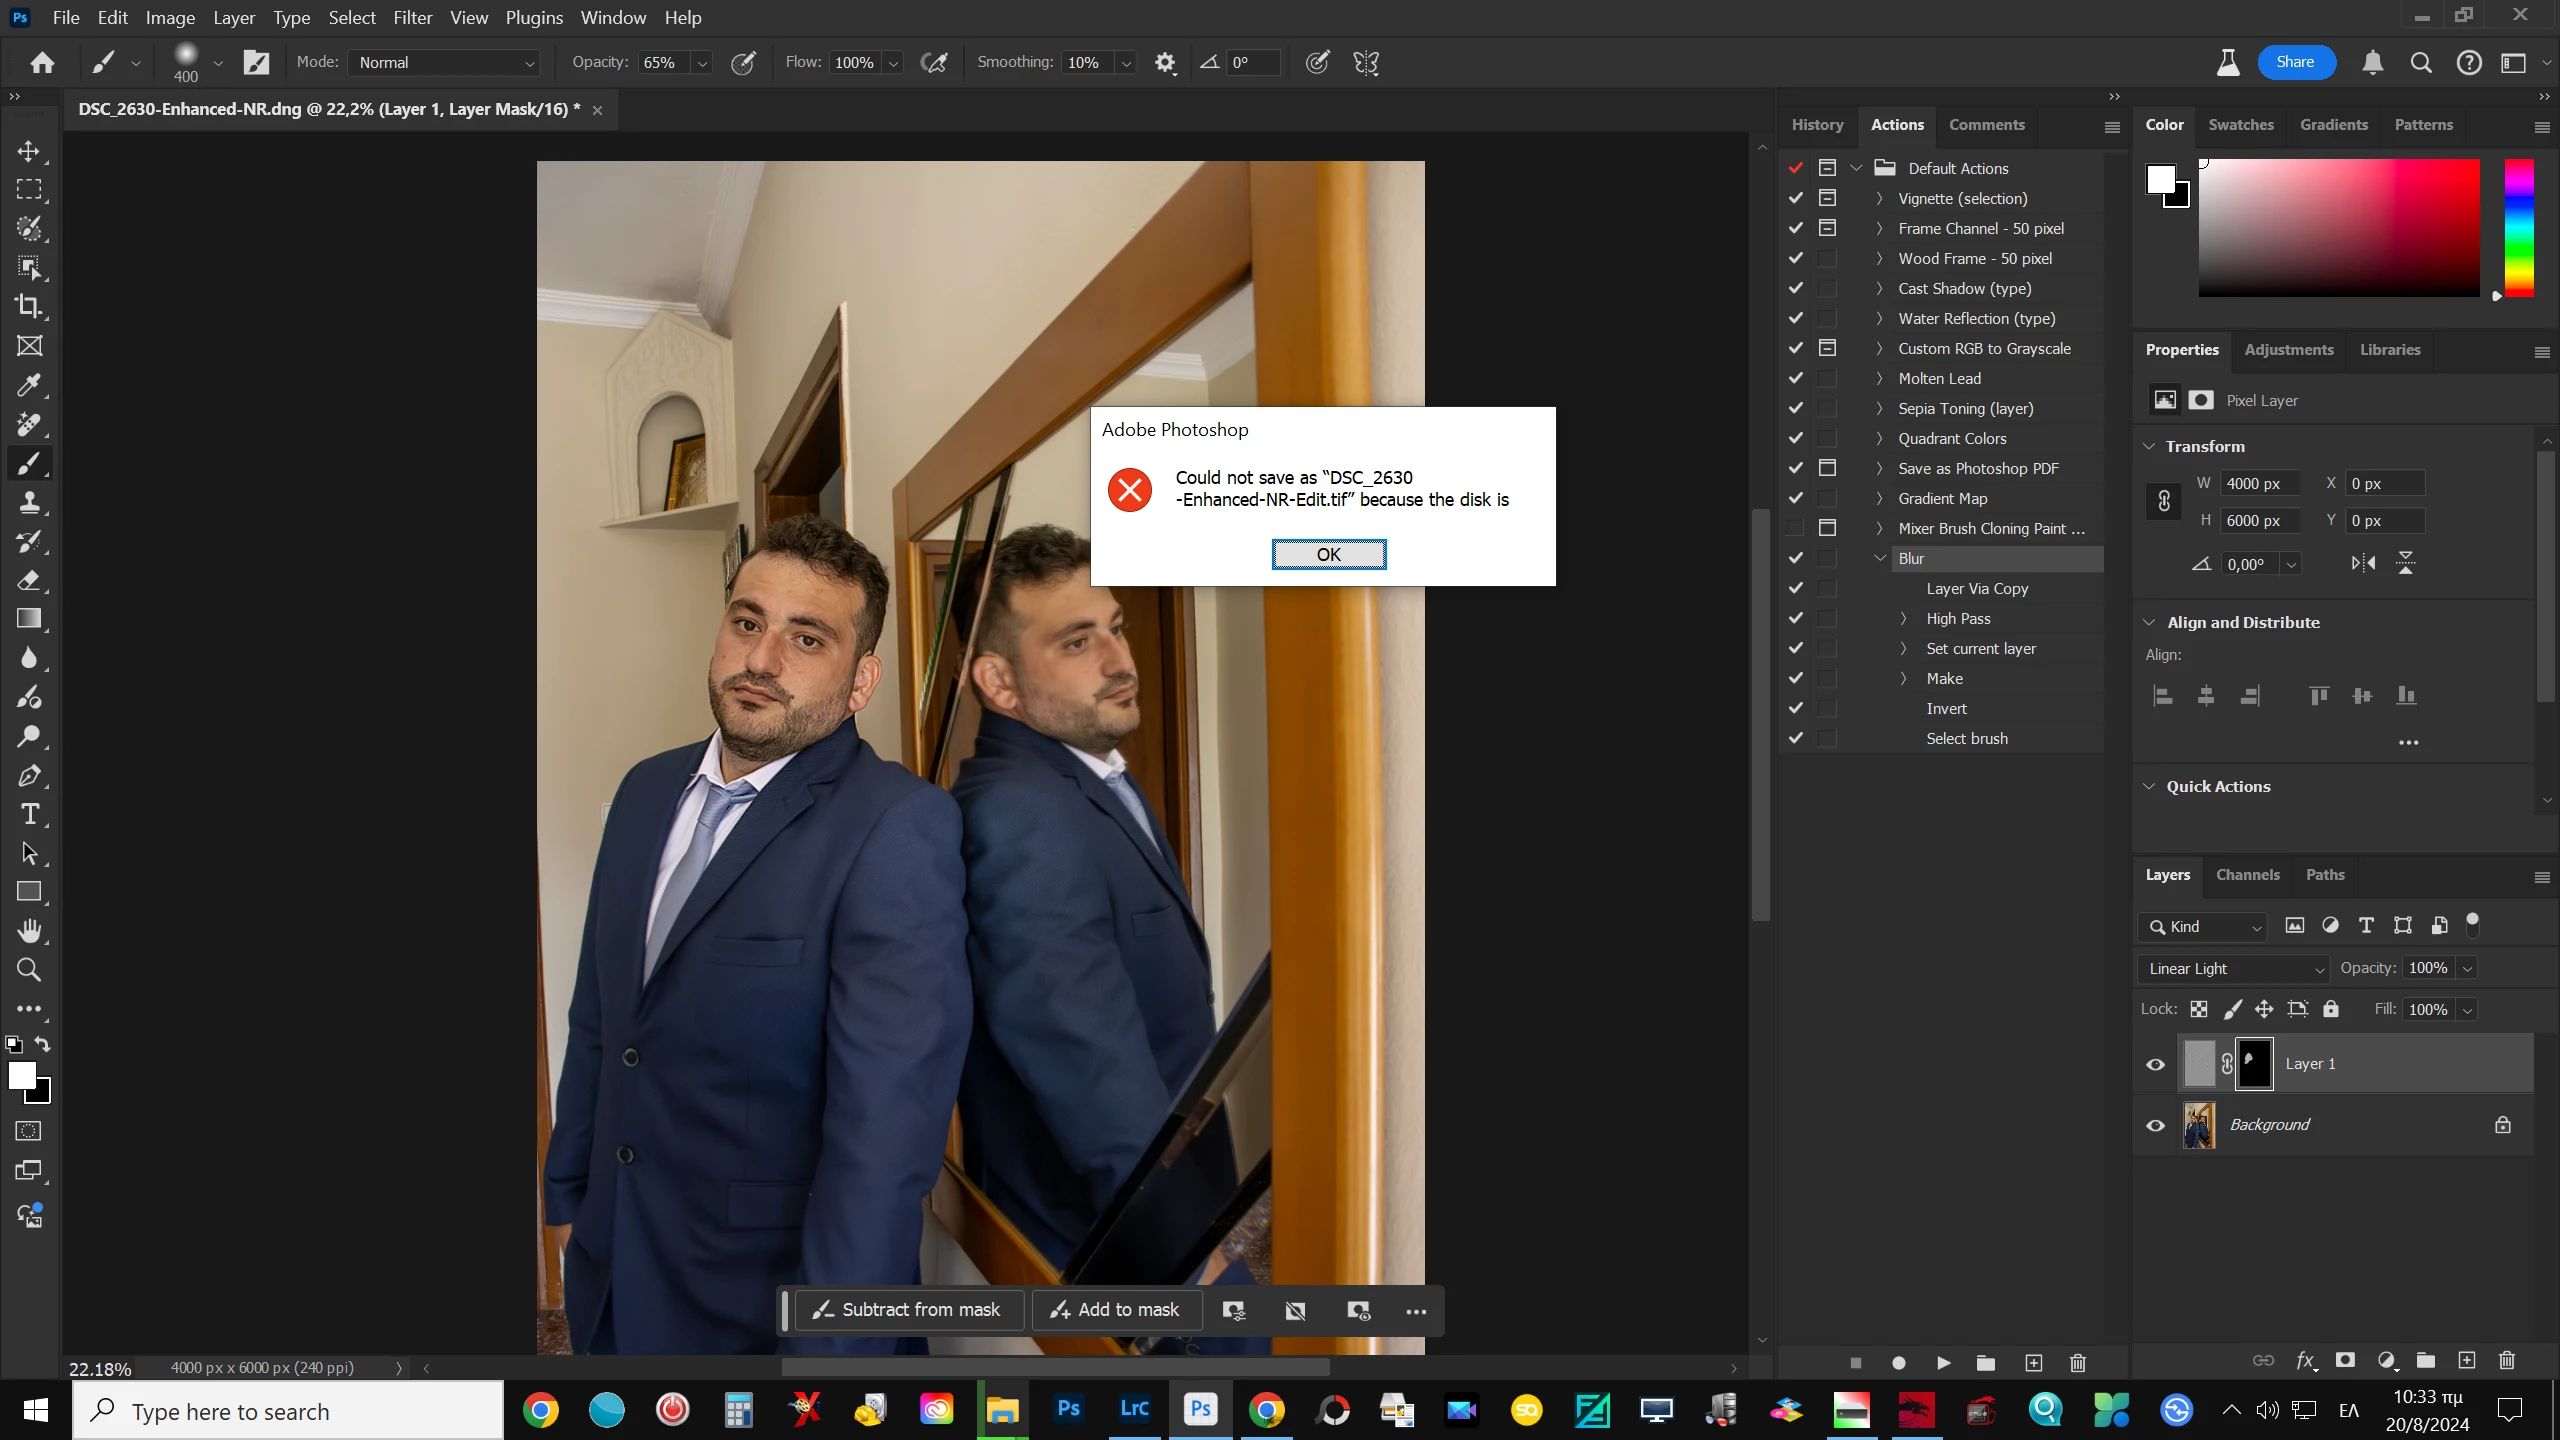Screen dimensions: 2560x1440
Task: Open brush Mode dropdown
Action: pyautogui.click(x=445, y=62)
